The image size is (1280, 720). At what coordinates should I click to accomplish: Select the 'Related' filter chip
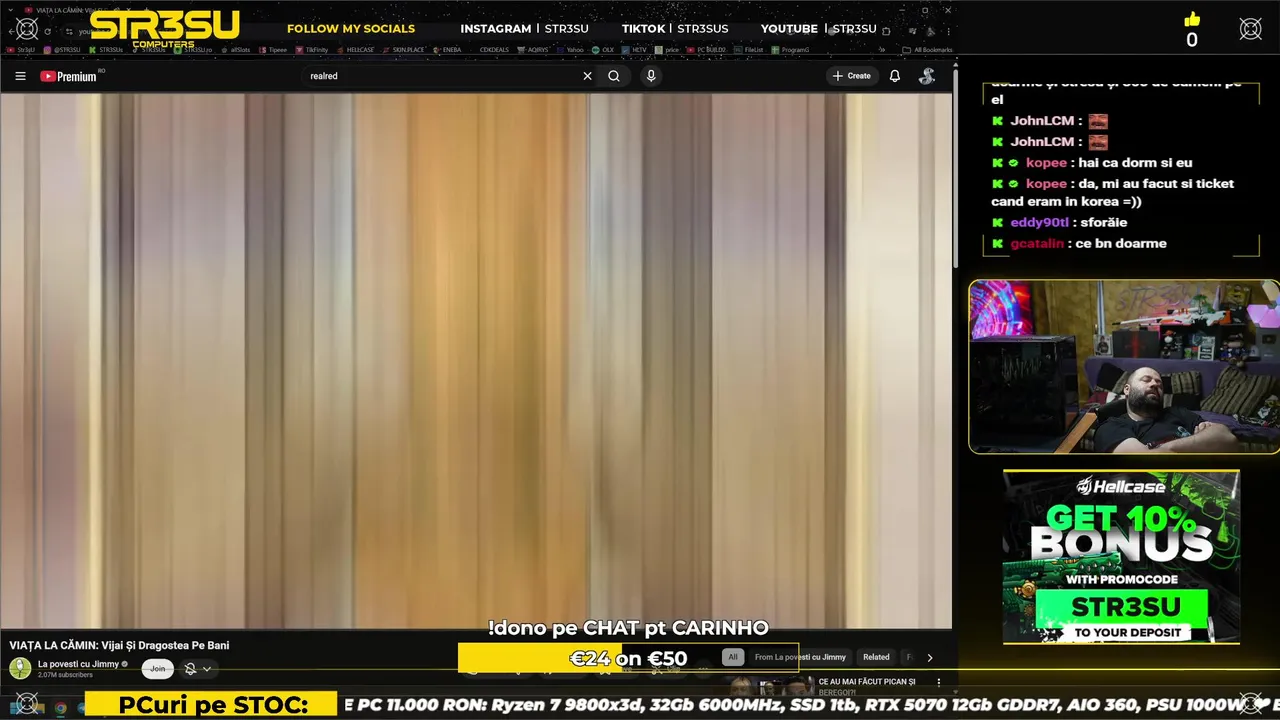[x=876, y=657]
